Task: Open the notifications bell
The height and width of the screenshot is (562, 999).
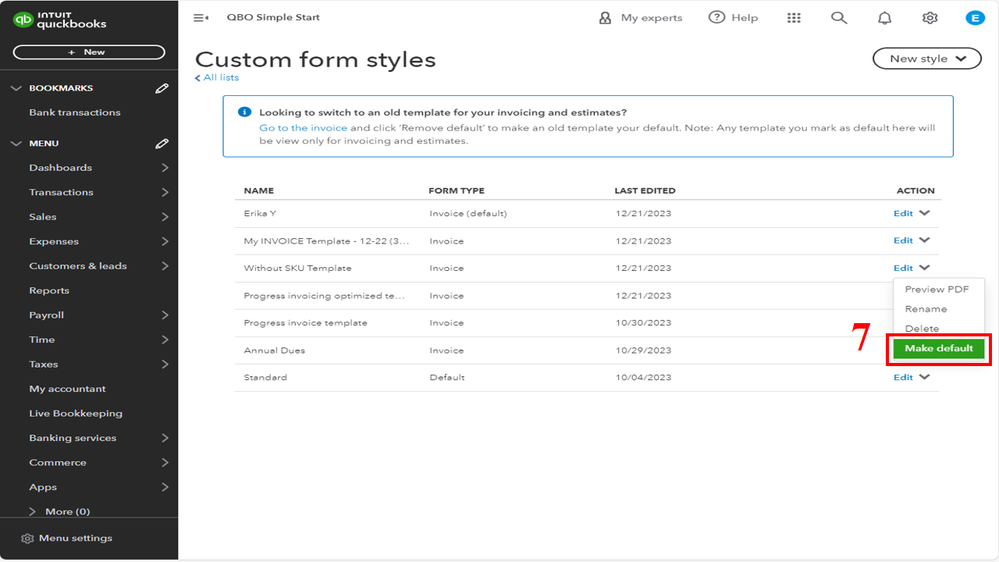Action: (x=884, y=18)
